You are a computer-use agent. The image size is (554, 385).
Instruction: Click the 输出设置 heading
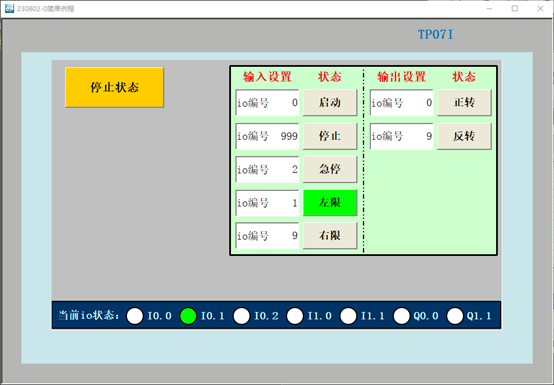[x=401, y=77]
